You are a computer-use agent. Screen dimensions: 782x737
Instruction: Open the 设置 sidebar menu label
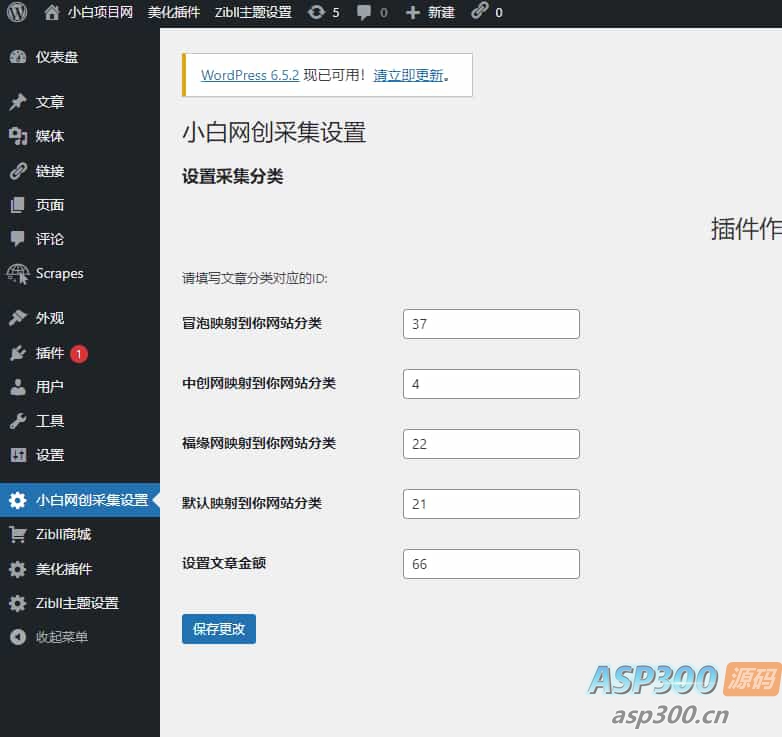tap(50, 455)
